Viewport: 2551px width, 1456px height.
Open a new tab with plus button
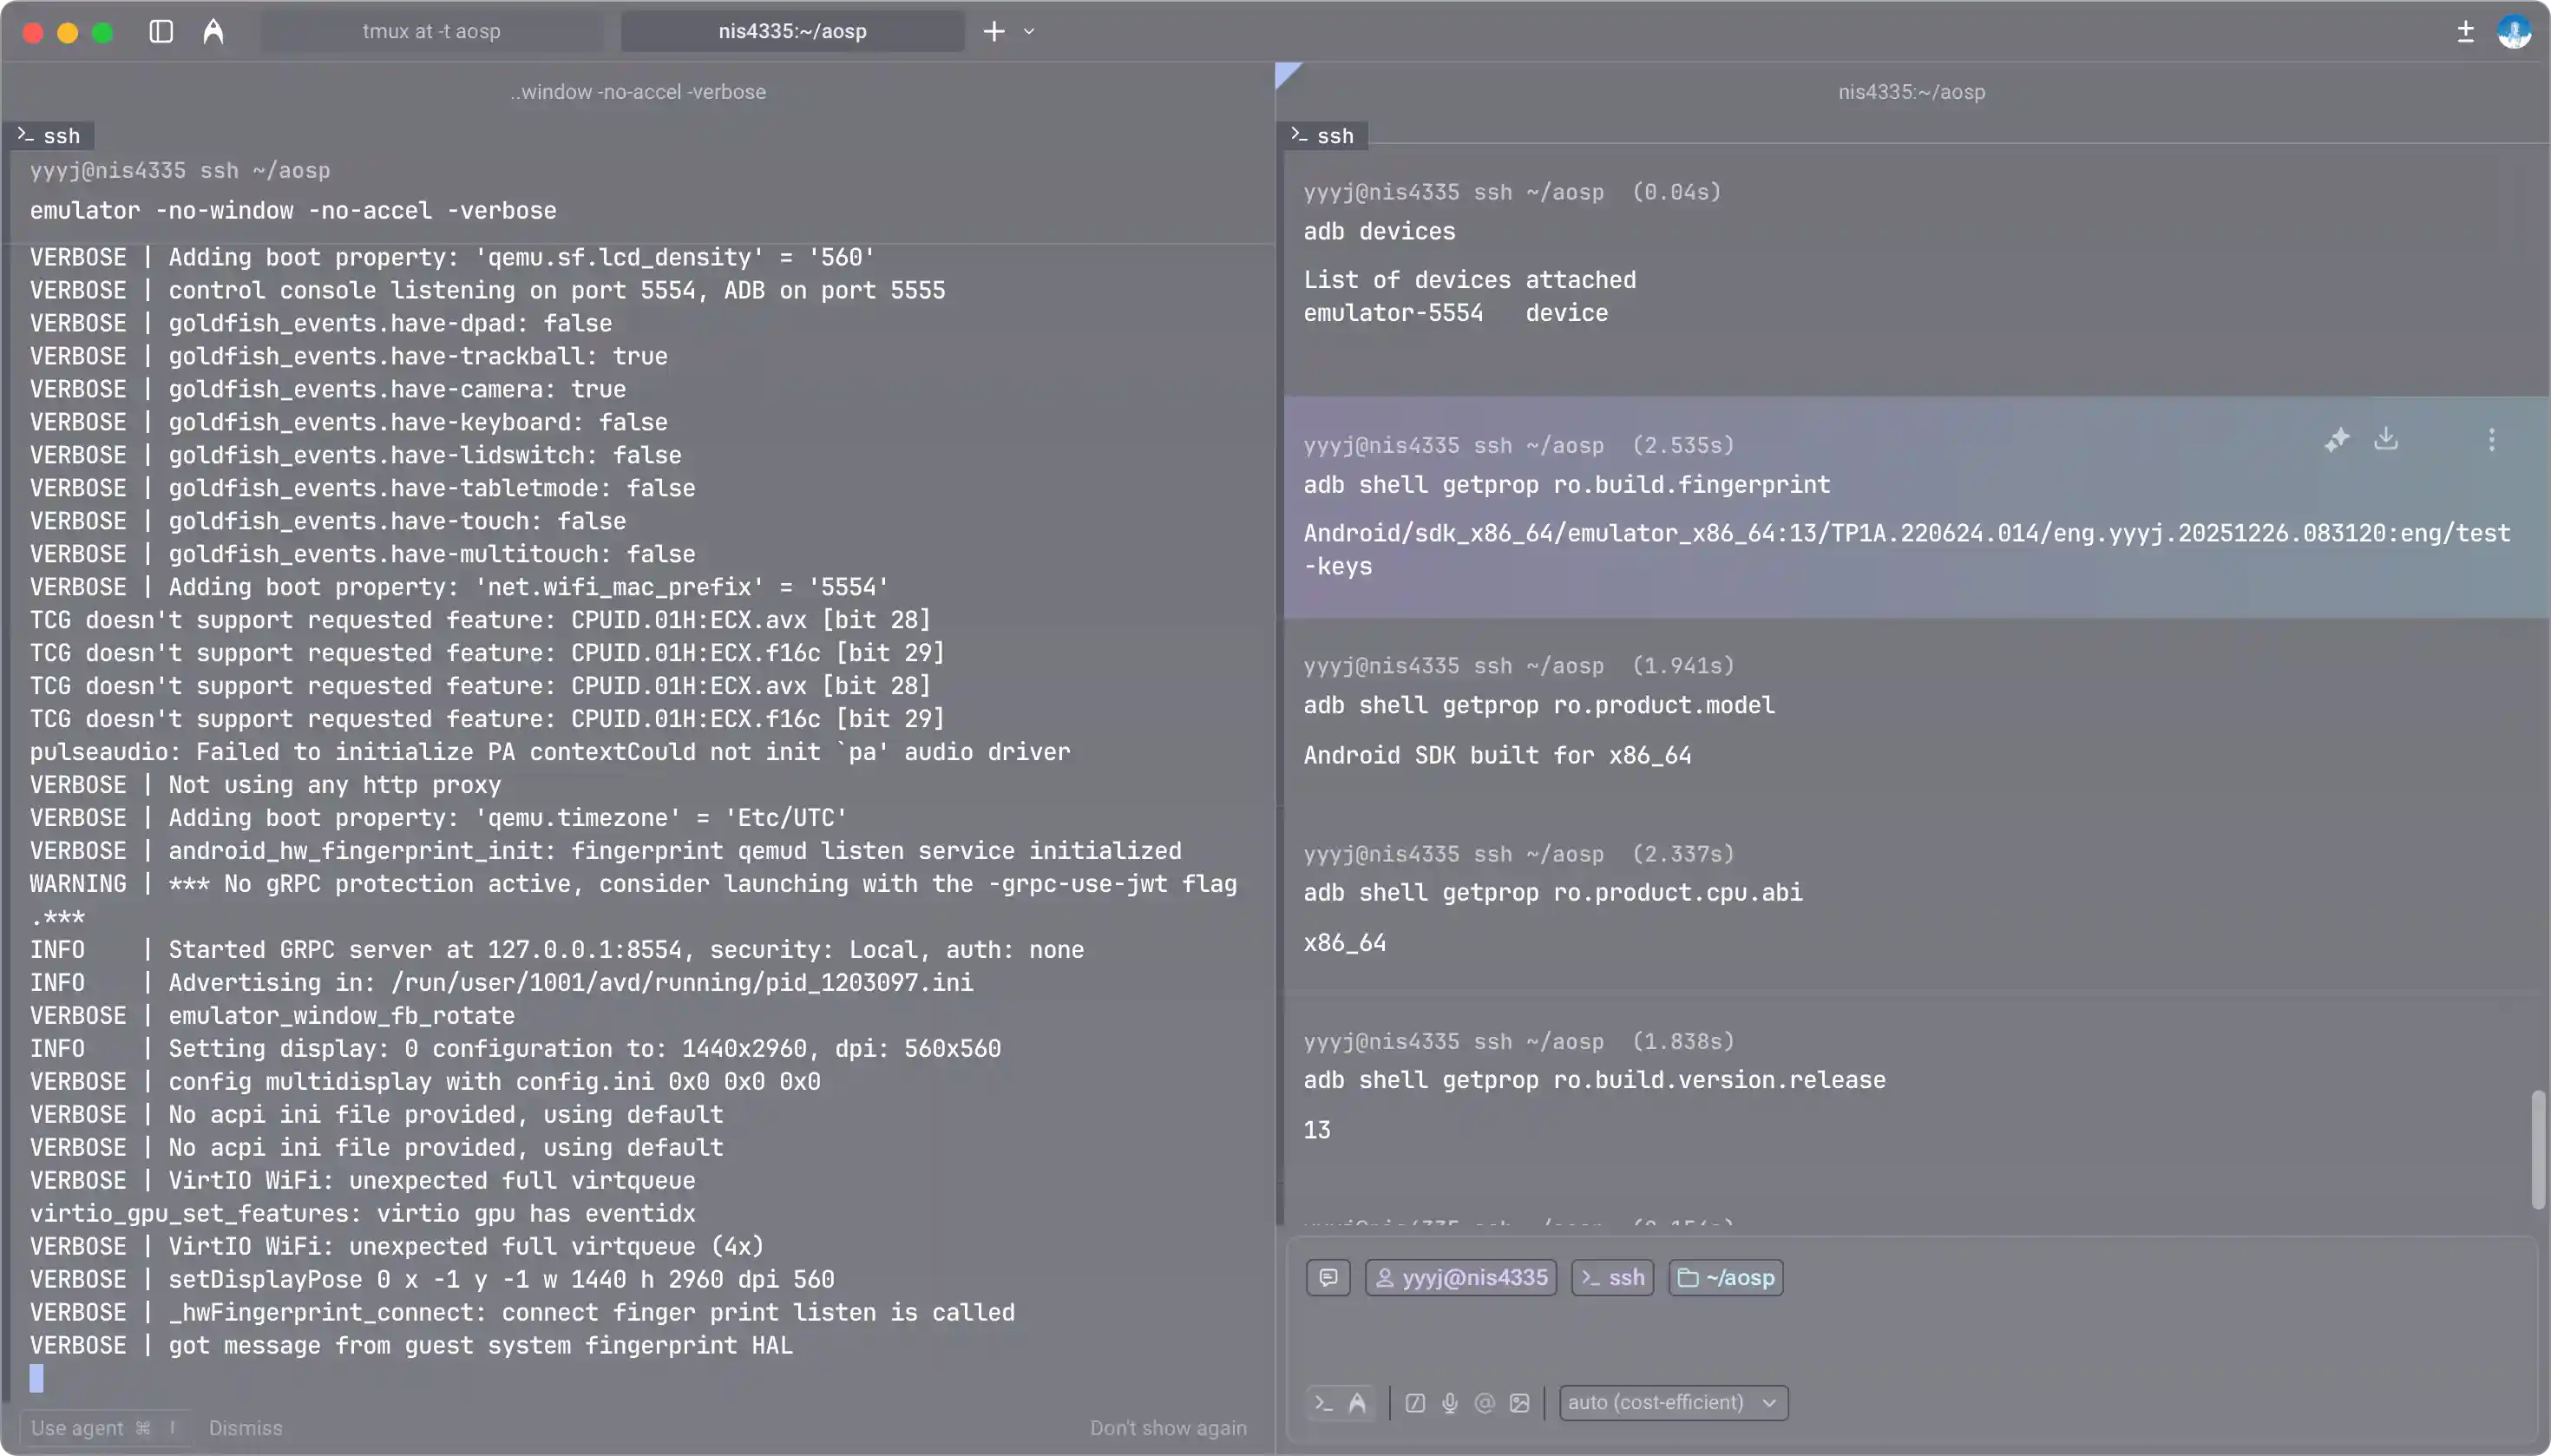[993, 32]
